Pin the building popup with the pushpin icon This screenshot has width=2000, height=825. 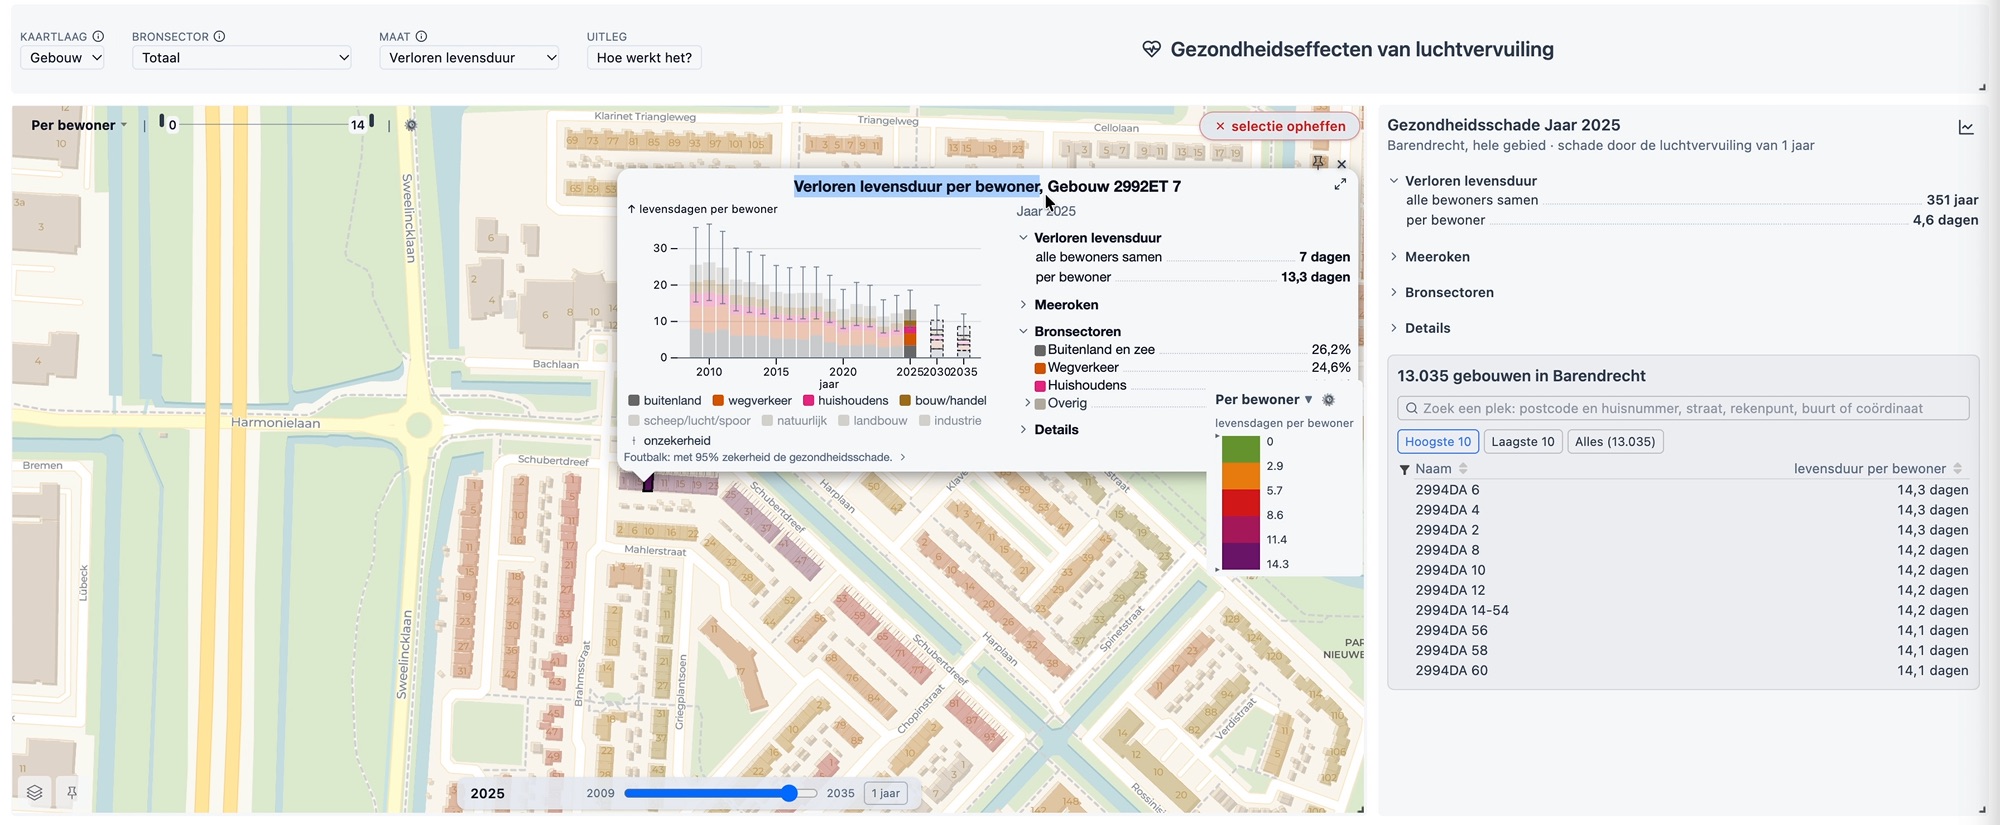tap(1318, 163)
